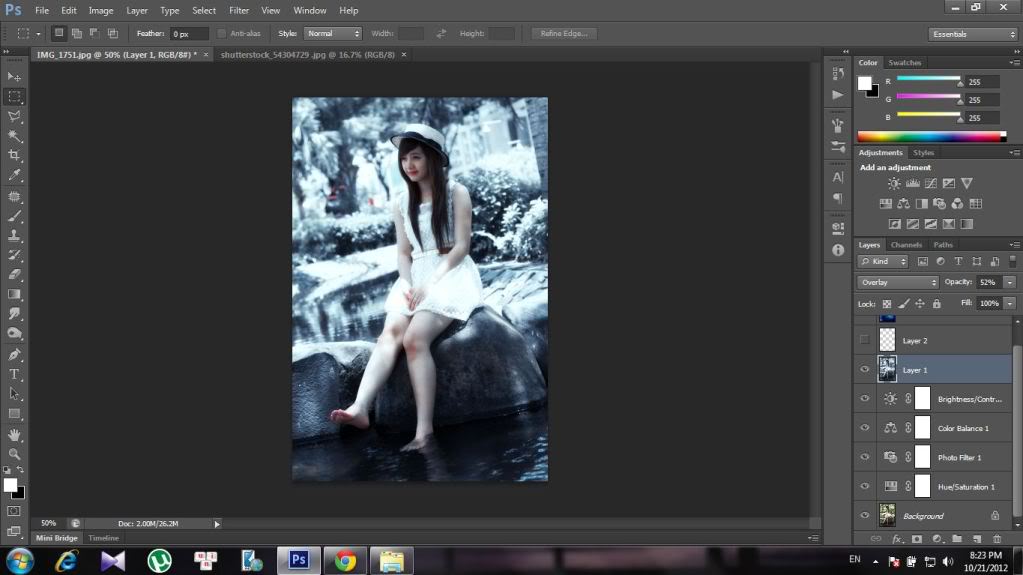Image resolution: width=1023 pixels, height=575 pixels.
Task: Open the Layer menu
Action: pyautogui.click(x=136, y=10)
